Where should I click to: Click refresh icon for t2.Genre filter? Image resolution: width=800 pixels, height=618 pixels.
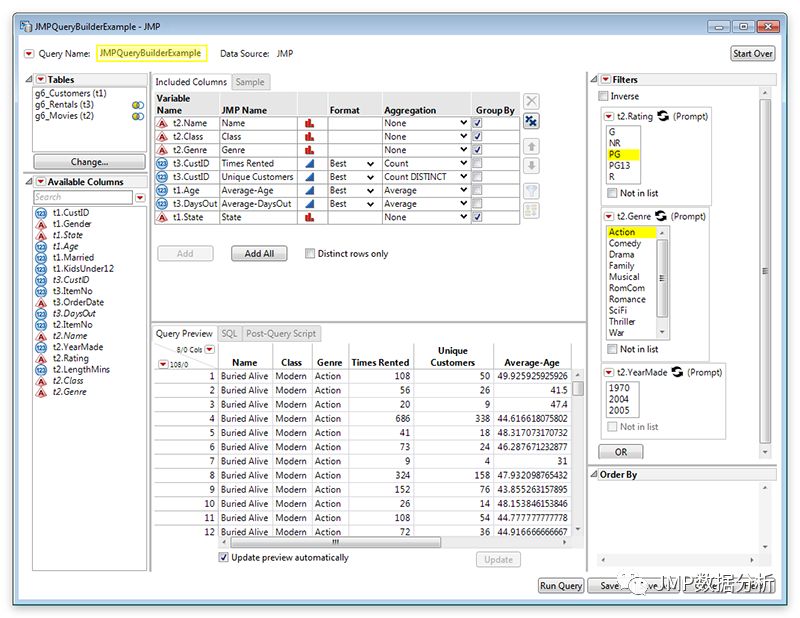tap(661, 216)
